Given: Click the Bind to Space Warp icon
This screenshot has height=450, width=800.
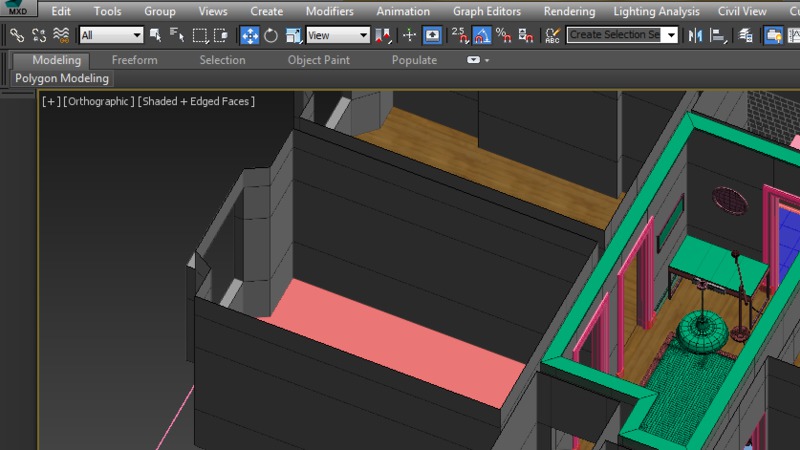Looking at the screenshot, I should (x=62, y=35).
